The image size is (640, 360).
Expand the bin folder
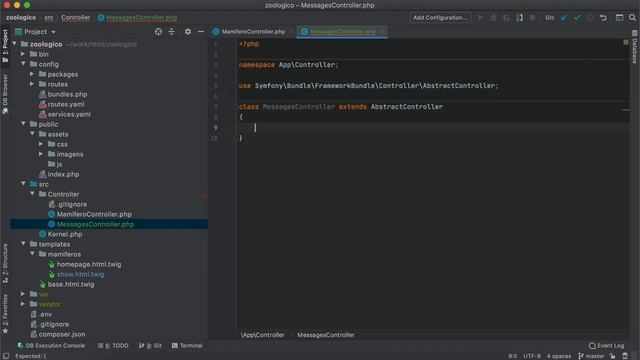[23, 54]
